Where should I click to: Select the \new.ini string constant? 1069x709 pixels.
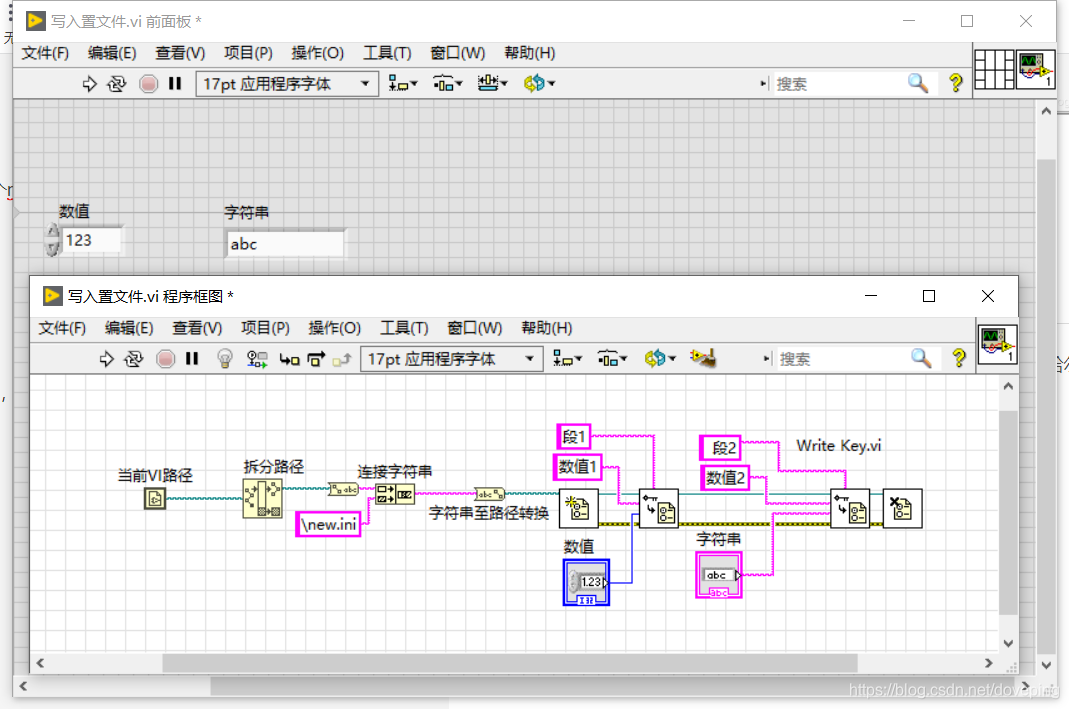click(x=328, y=524)
